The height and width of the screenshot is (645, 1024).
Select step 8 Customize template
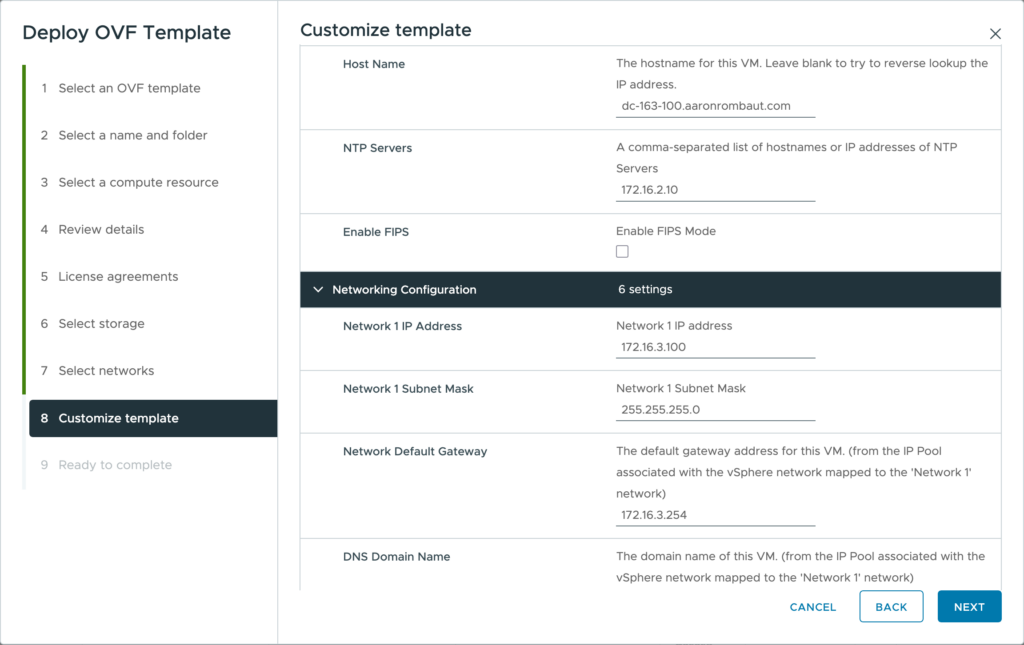(x=118, y=418)
